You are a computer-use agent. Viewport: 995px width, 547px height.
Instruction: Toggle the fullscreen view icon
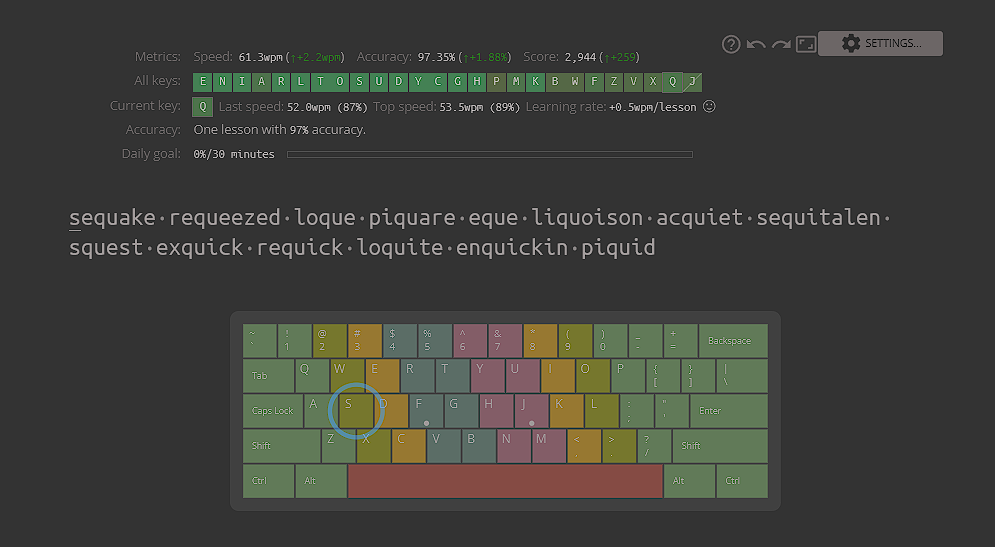pos(806,44)
